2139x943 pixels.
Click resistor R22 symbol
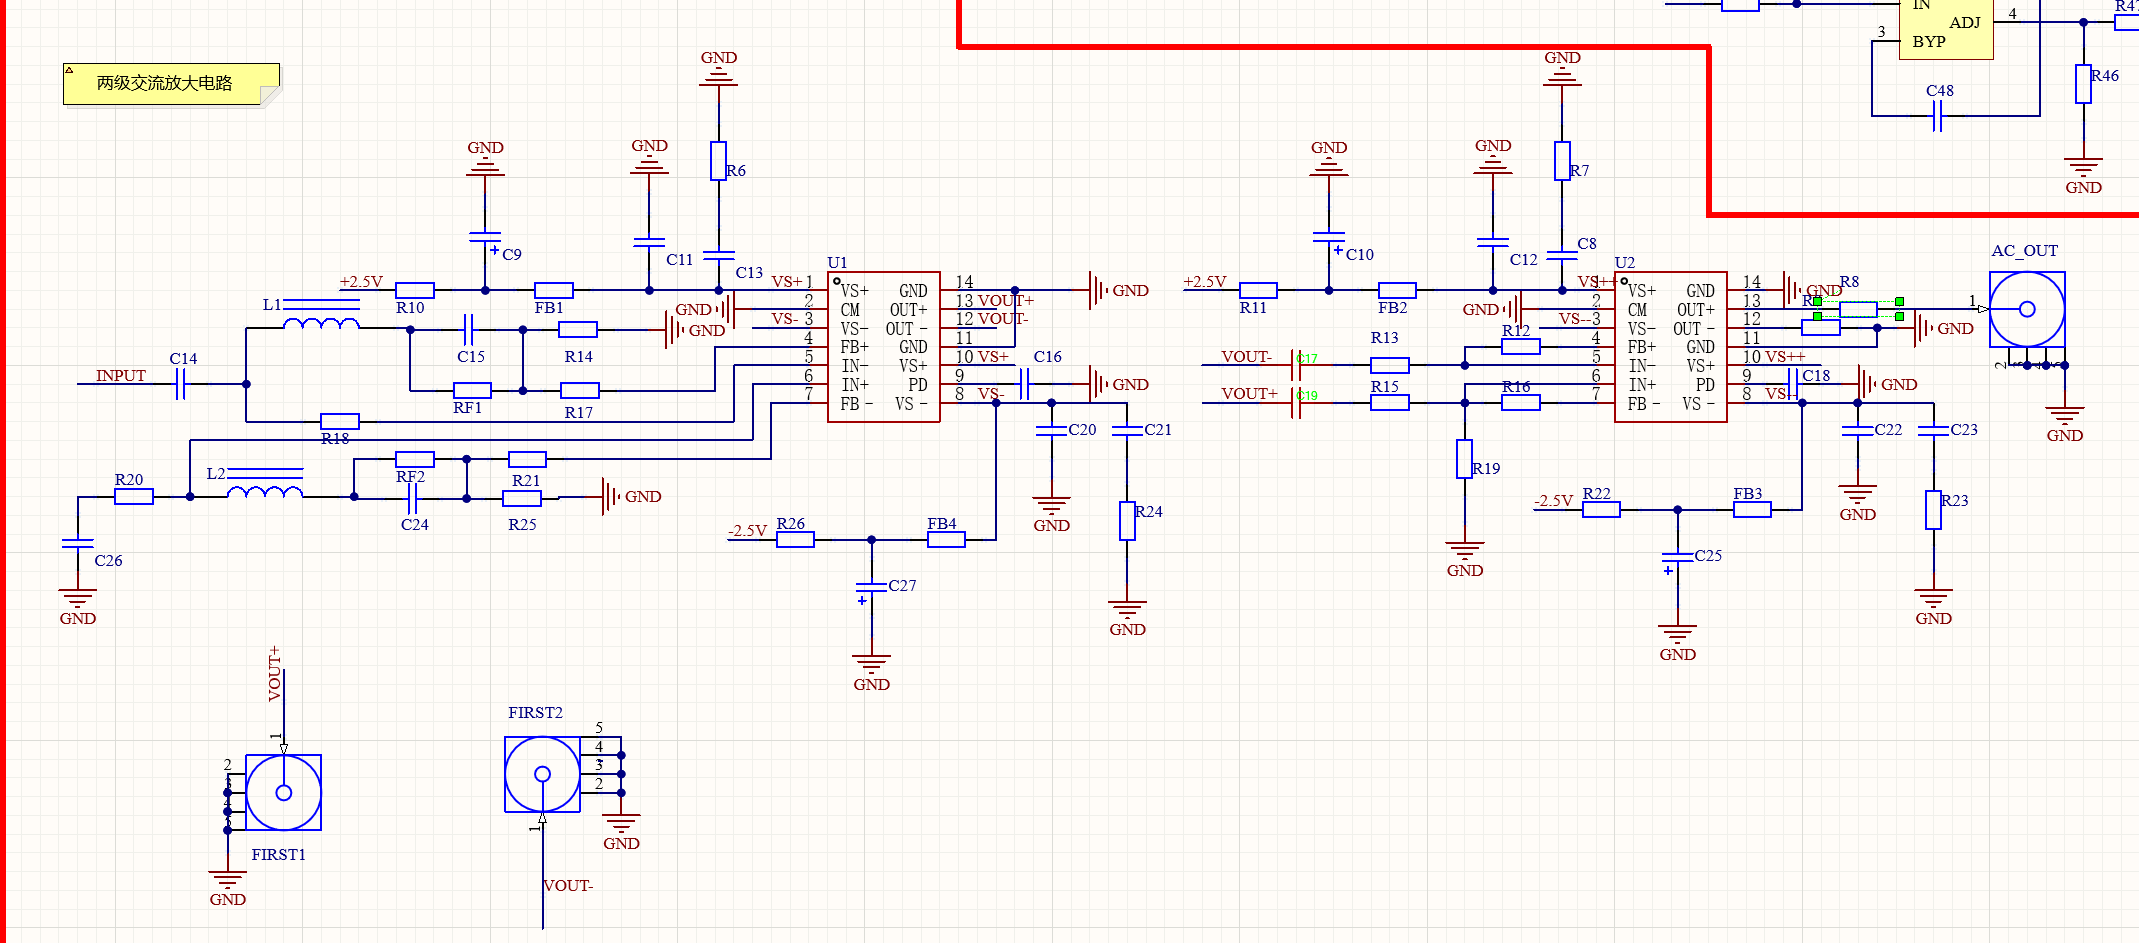[x=1601, y=509]
